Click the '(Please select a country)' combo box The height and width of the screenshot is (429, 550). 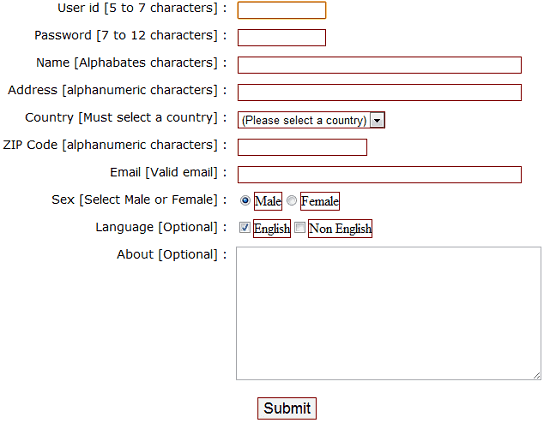(x=311, y=120)
